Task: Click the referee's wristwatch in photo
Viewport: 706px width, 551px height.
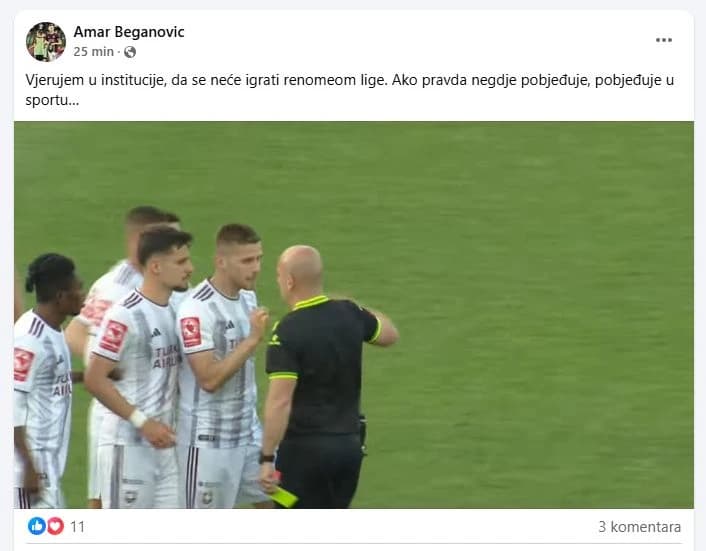Action: [x=267, y=458]
